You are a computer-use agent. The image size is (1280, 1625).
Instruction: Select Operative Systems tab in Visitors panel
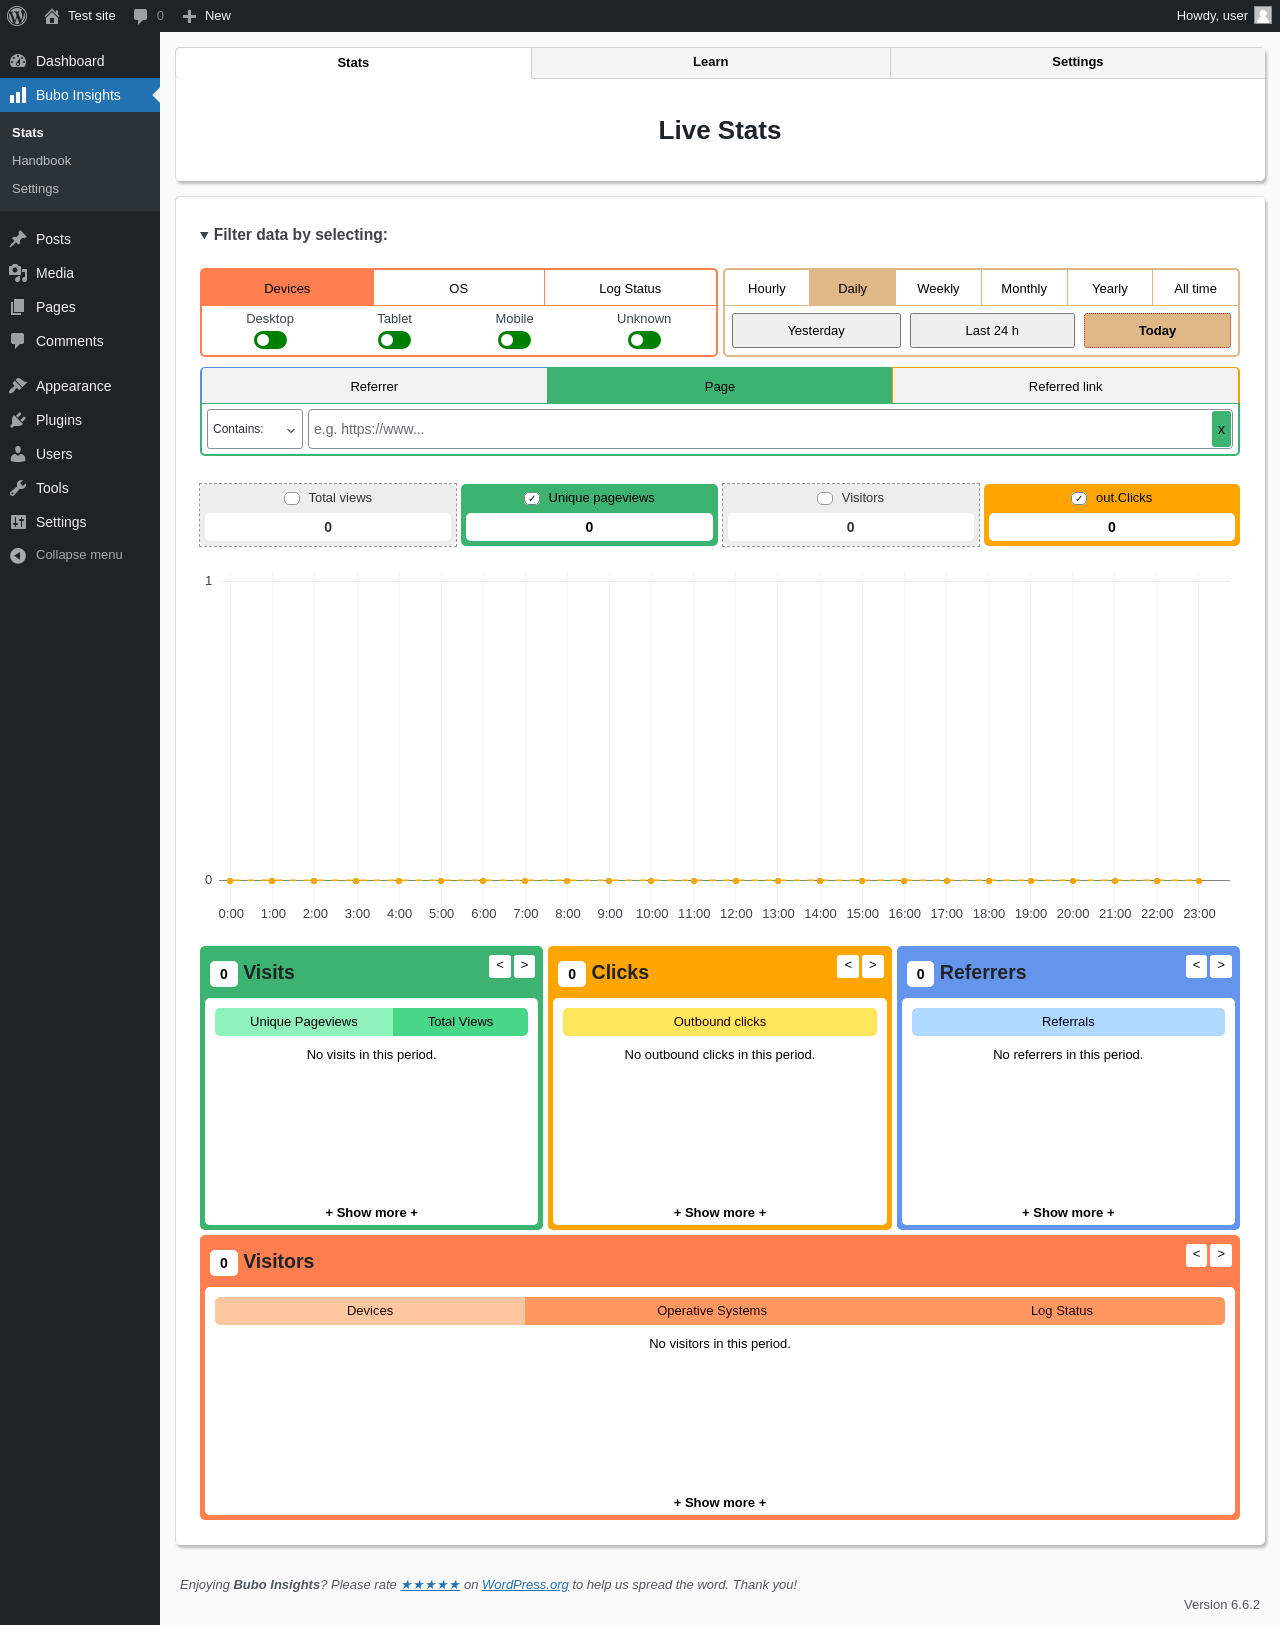pos(712,1311)
